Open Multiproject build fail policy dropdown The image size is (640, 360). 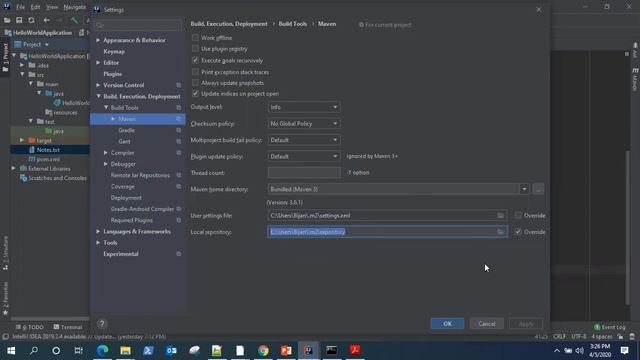[304, 140]
